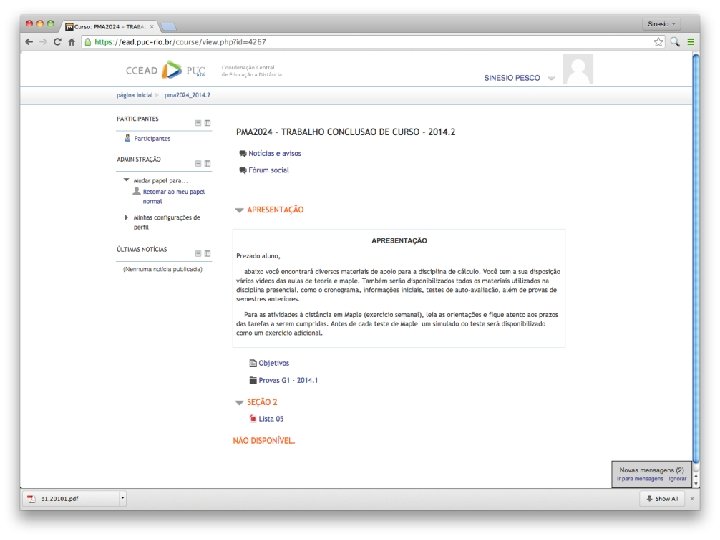Viewport: 720px width, 540px height.
Task: Select the Prezado aluno greeting text
Action: [258, 256]
